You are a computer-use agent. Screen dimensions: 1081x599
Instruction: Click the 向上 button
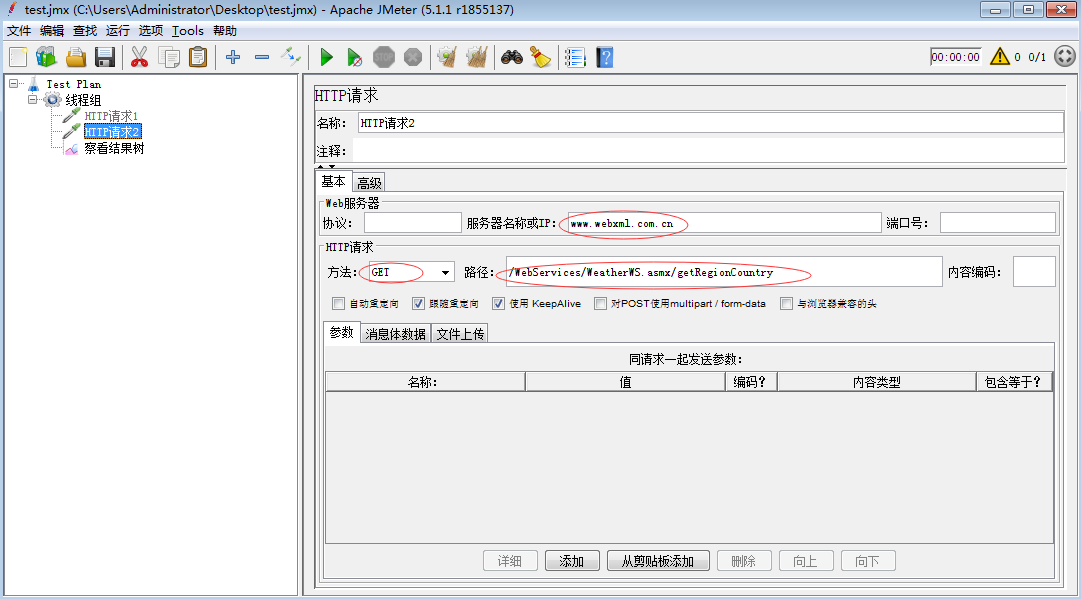(x=806, y=561)
